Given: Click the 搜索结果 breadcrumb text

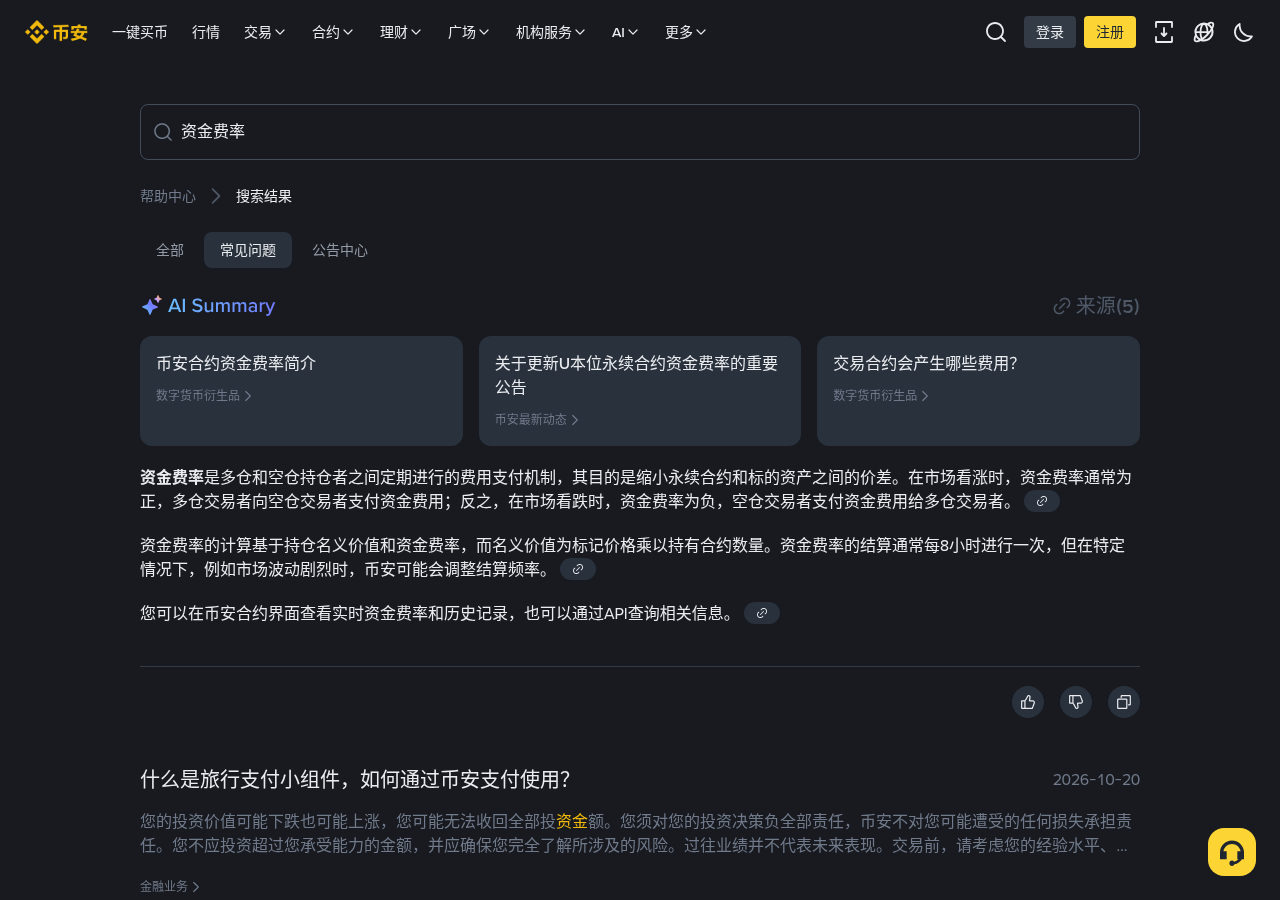Looking at the screenshot, I should (x=264, y=196).
